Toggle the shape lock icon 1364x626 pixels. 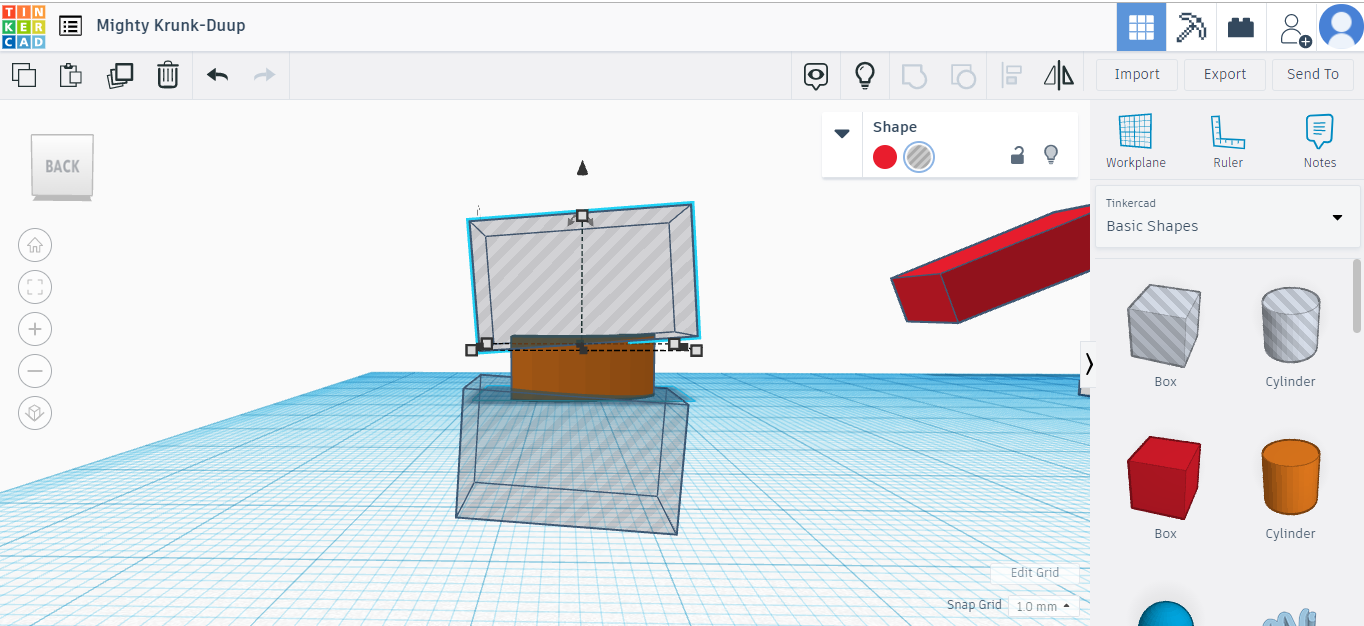[1017, 155]
